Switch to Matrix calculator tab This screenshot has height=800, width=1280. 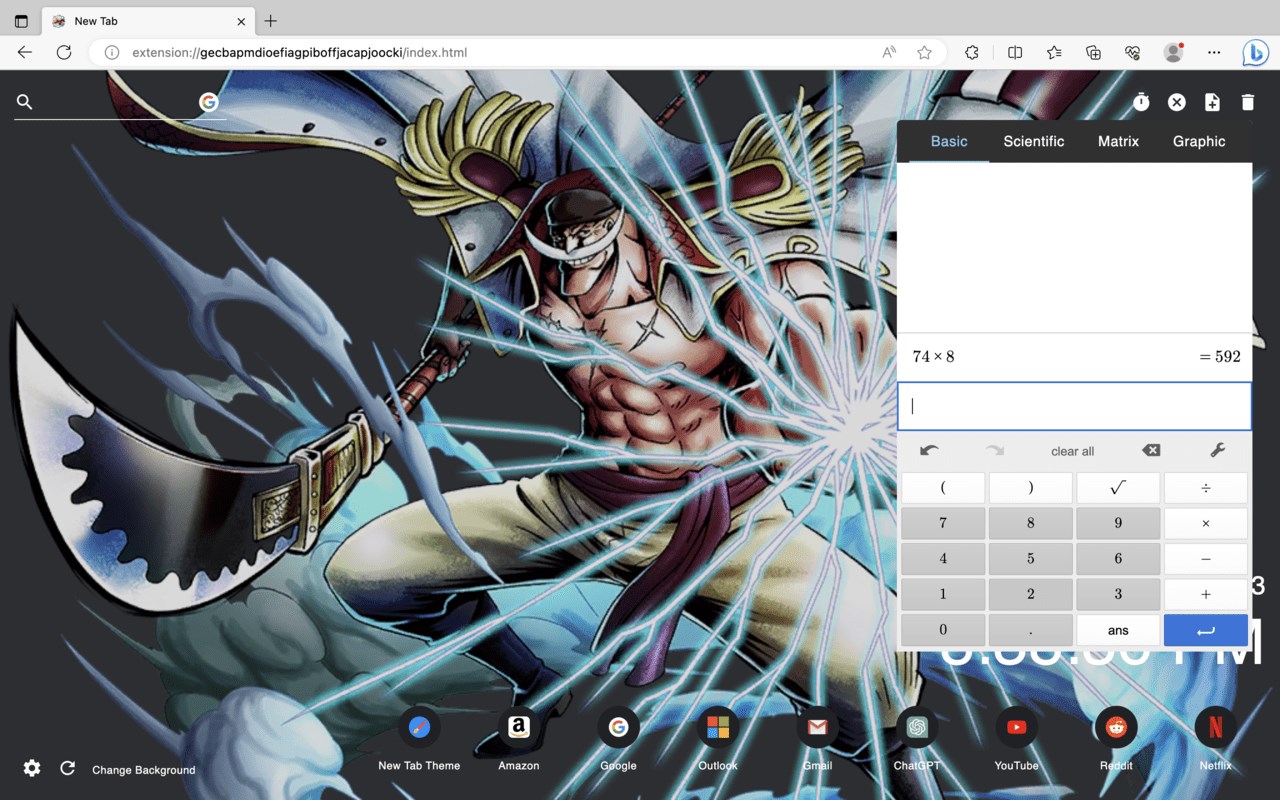pos(1118,141)
